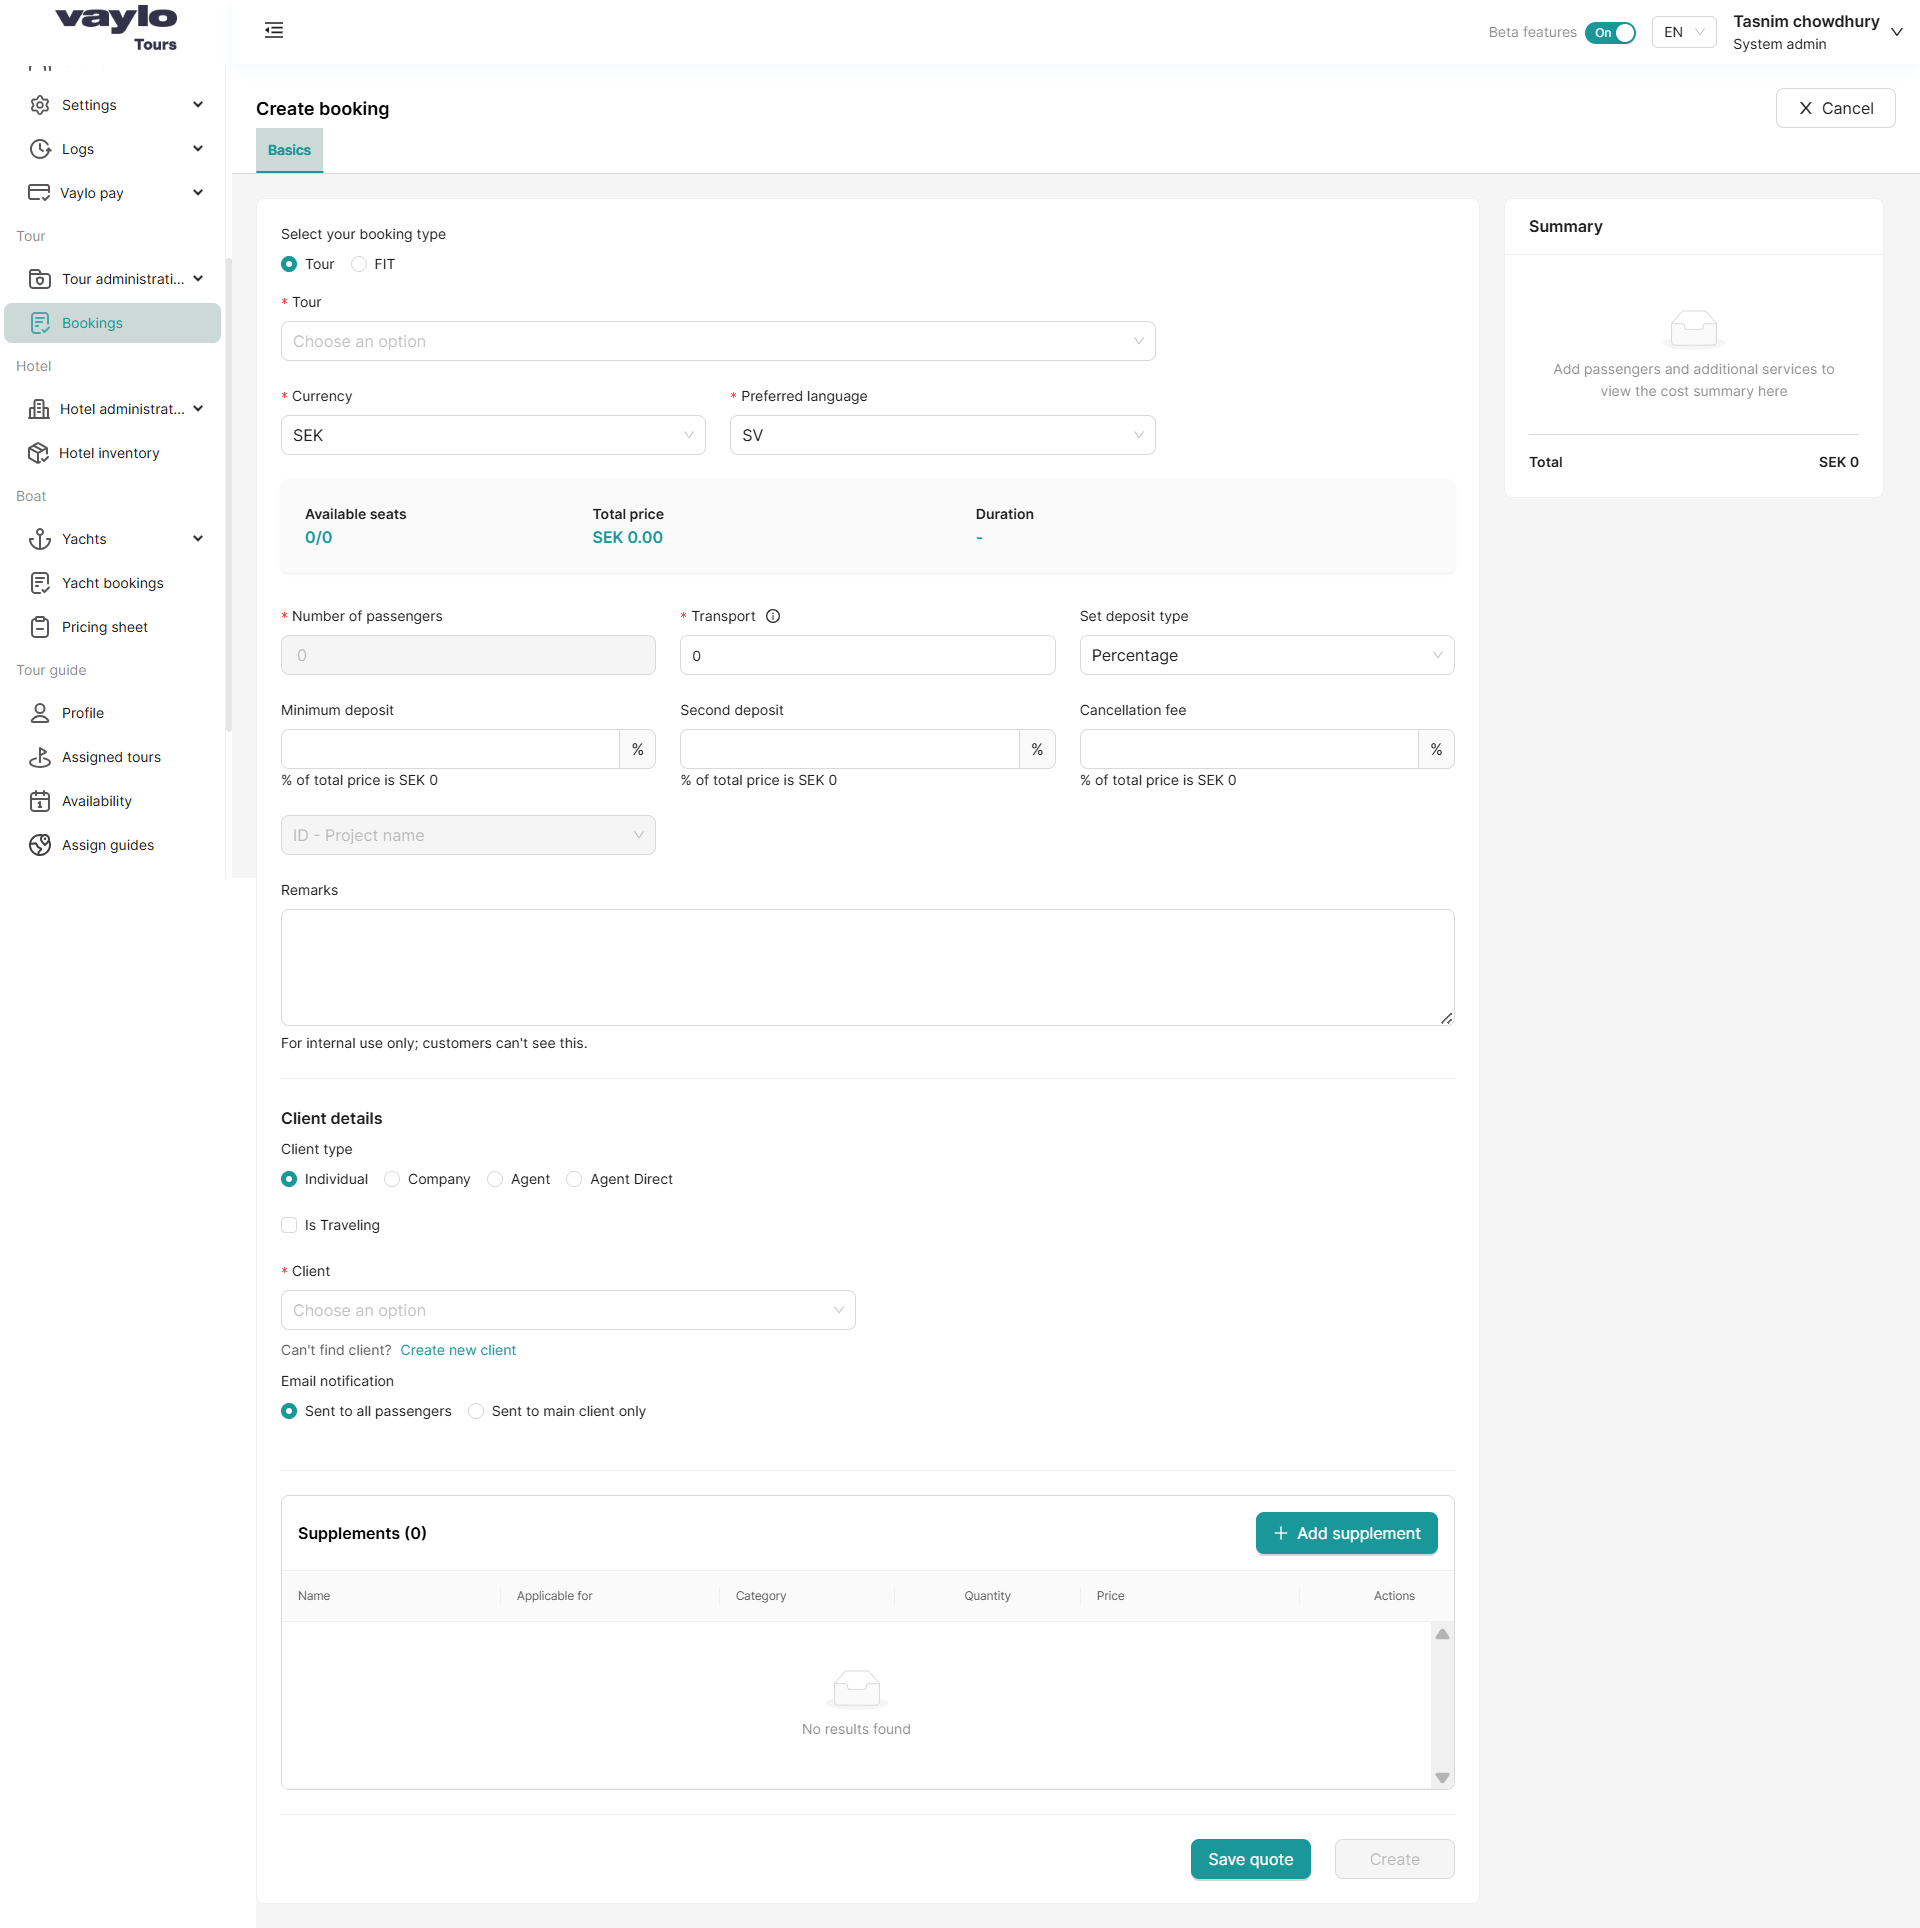1920x1928 pixels.
Task: Click the Create new client link
Action: [x=458, y=1350]
